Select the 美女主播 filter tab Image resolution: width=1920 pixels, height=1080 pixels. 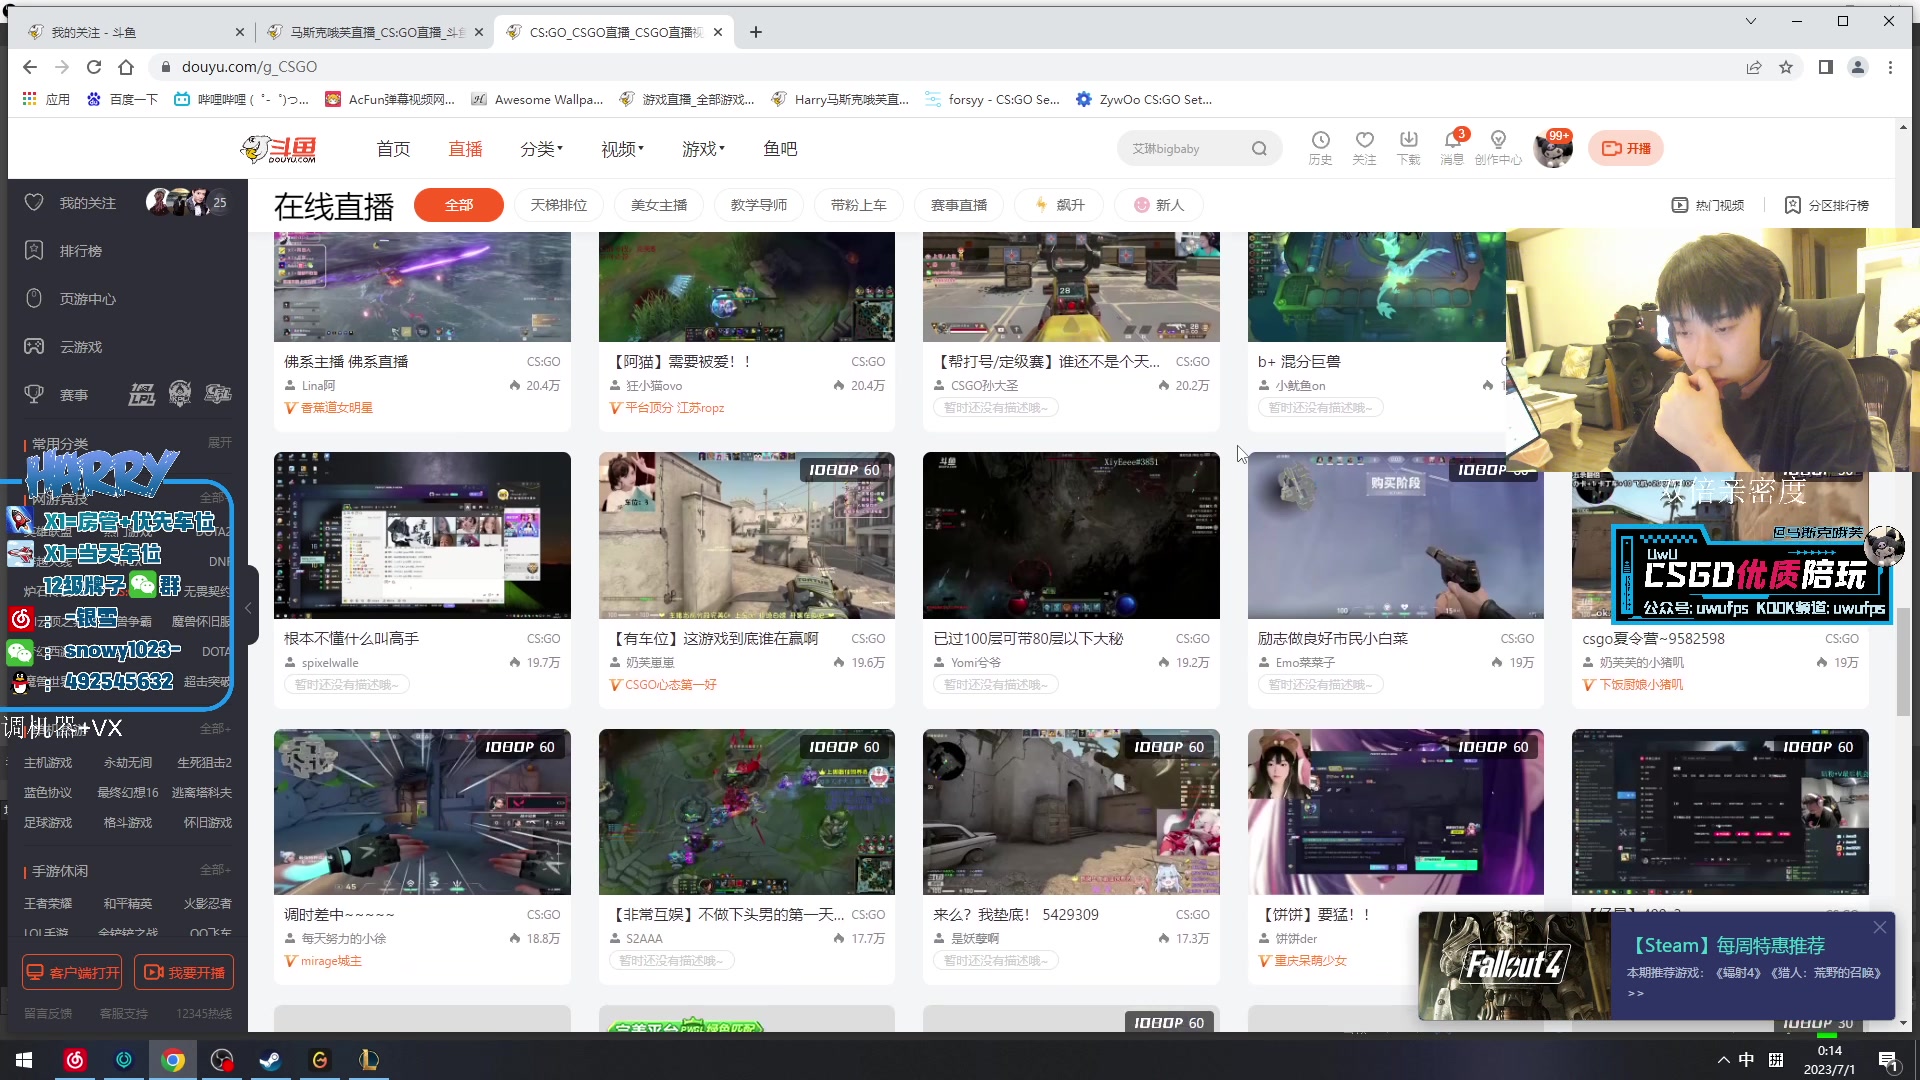coord(659,205)
